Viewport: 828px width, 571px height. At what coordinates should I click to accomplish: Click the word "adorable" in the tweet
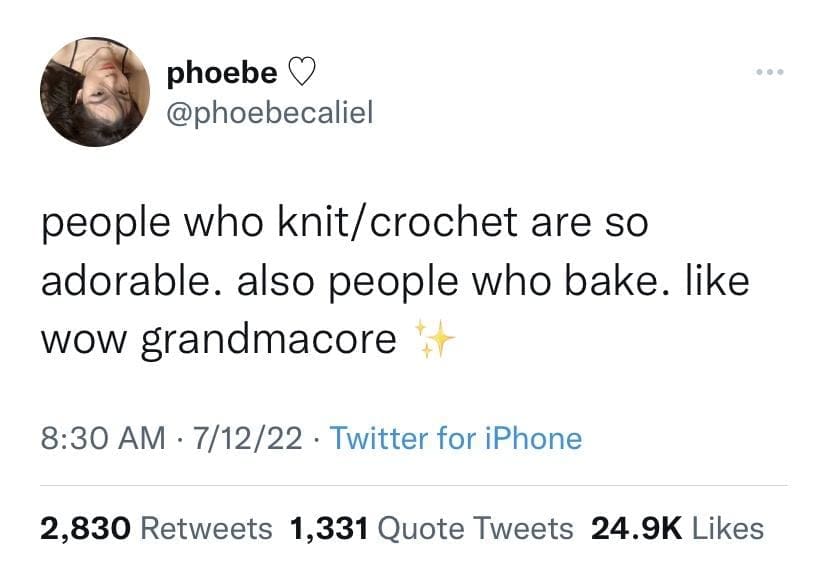pos(122,281)
